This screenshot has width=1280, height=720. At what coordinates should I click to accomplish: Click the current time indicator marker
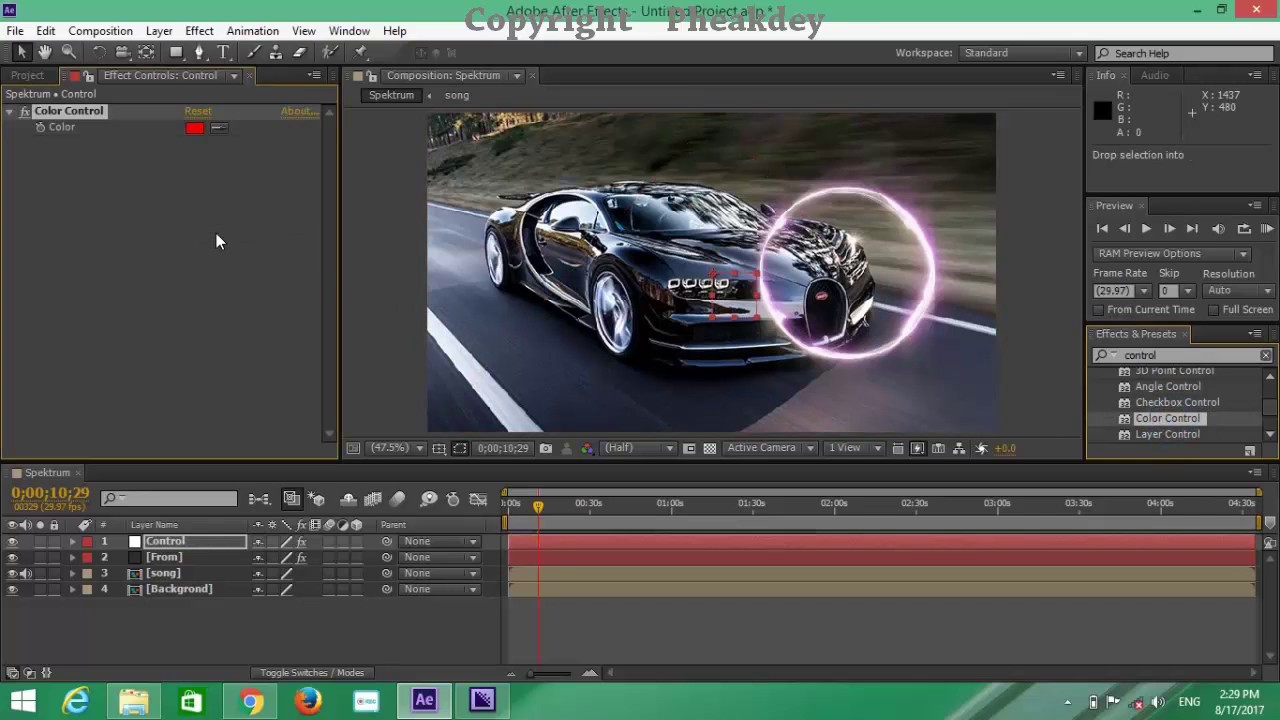coord(538,506)
